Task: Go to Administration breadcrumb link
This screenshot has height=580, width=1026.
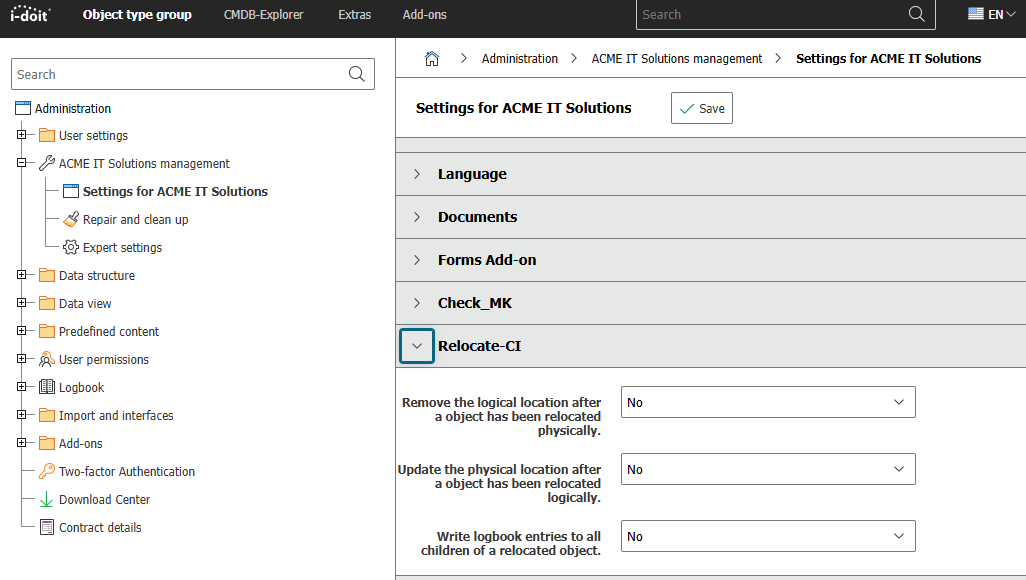Action: click(520, 59)
